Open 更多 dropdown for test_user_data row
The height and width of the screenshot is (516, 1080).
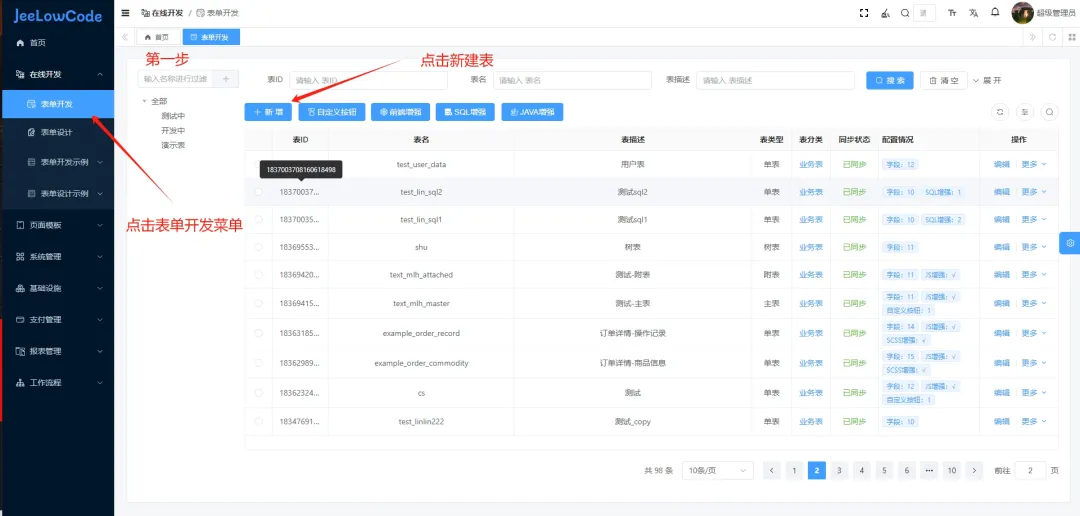point(1033,164)
